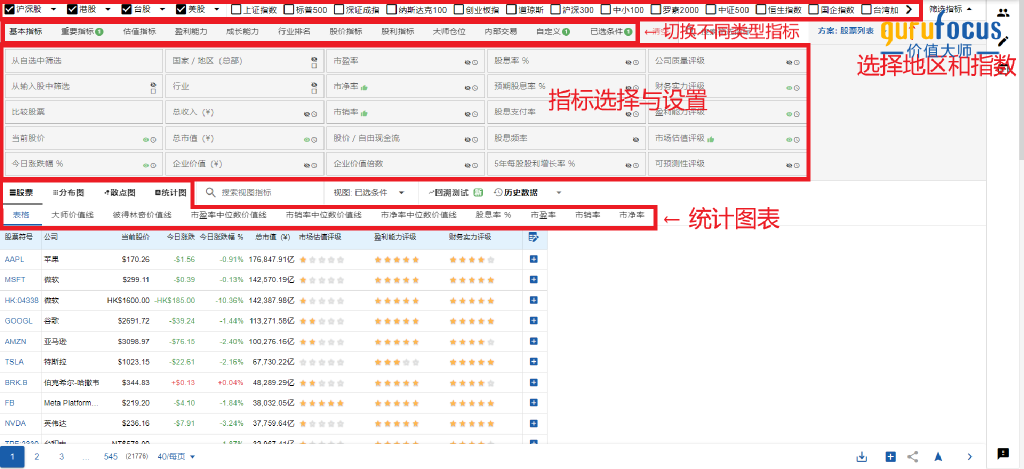Add AAPL row with its plus icon

coord(534,259)
